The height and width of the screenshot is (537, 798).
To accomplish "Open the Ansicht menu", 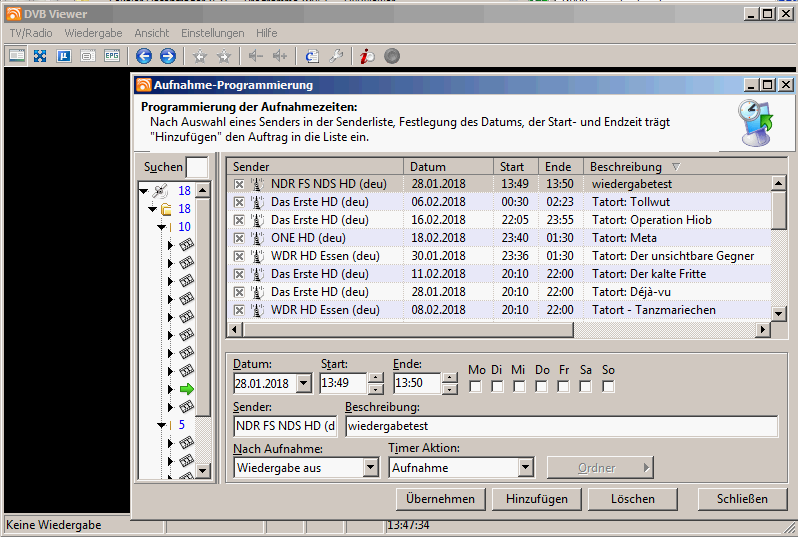I will pos(152,33).
